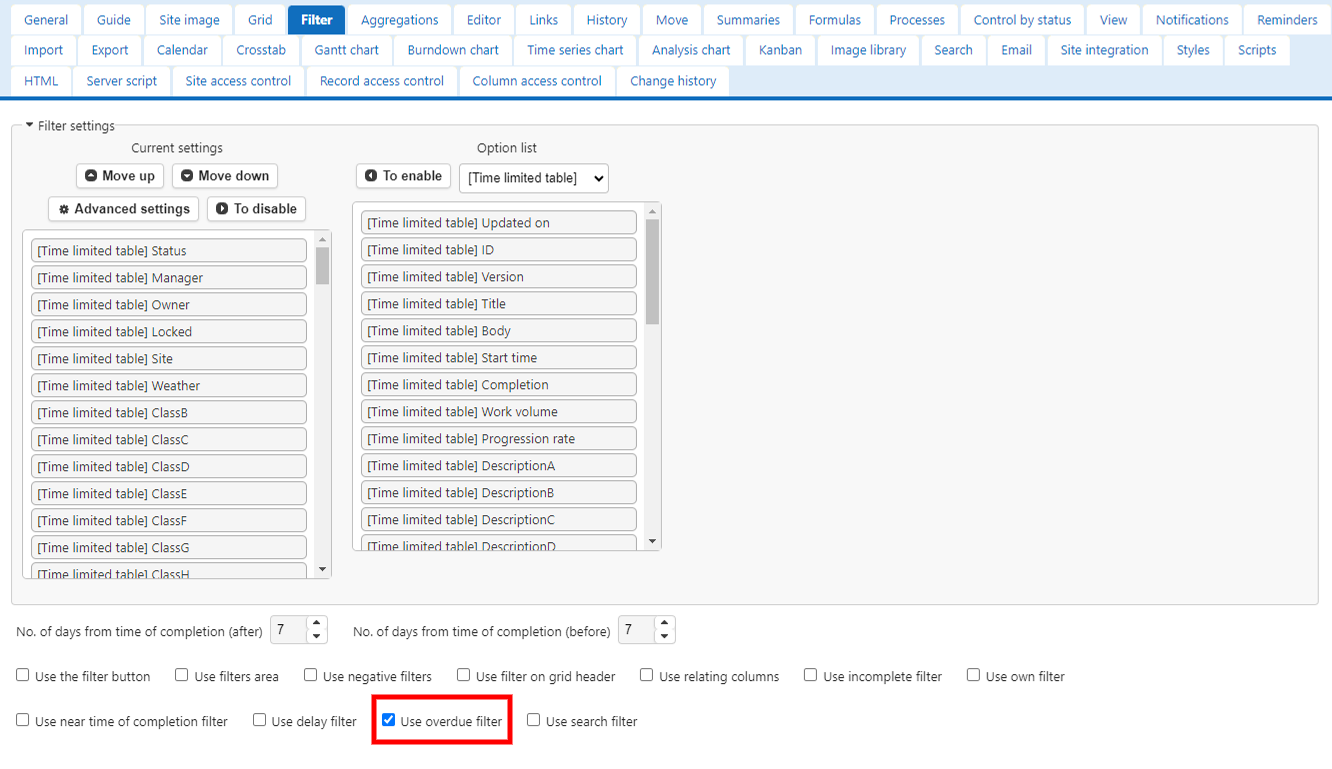Click the option list scrollbar thumb

652,272
